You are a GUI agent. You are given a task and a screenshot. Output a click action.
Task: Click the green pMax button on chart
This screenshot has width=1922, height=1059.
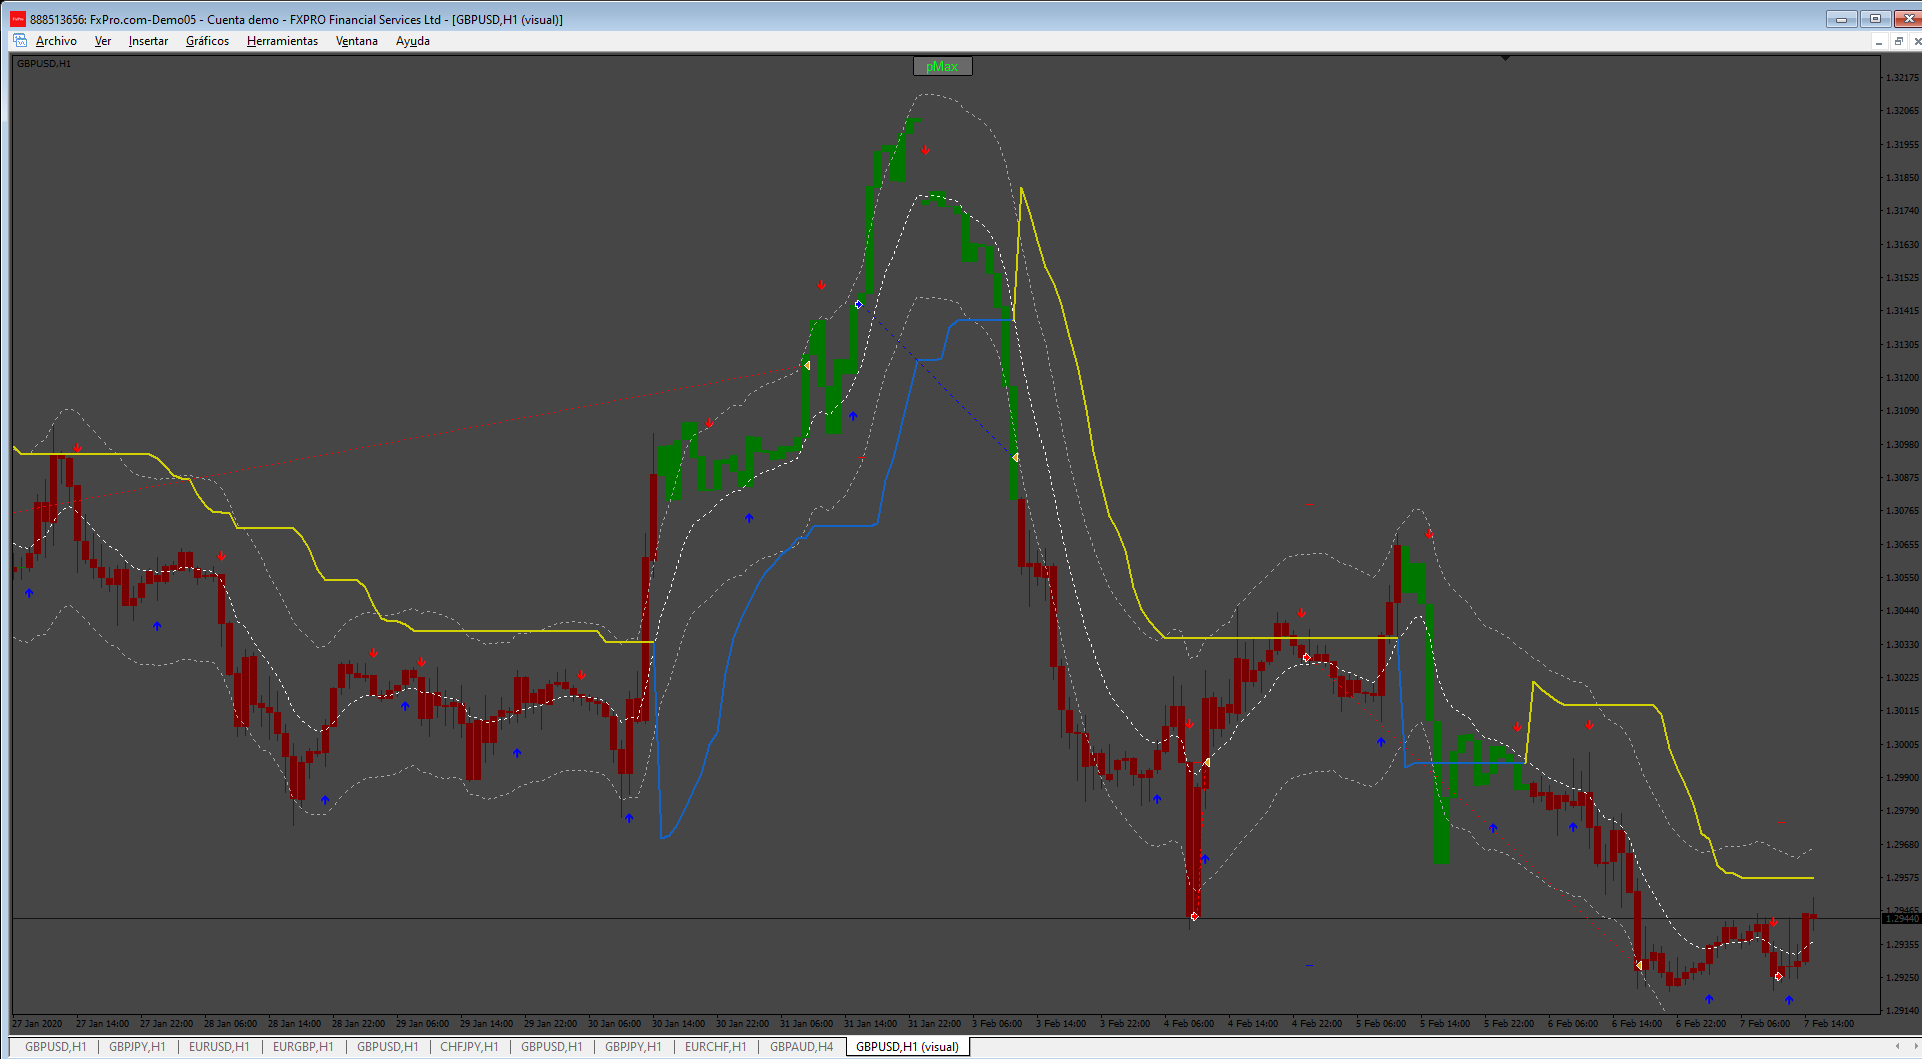942,67
